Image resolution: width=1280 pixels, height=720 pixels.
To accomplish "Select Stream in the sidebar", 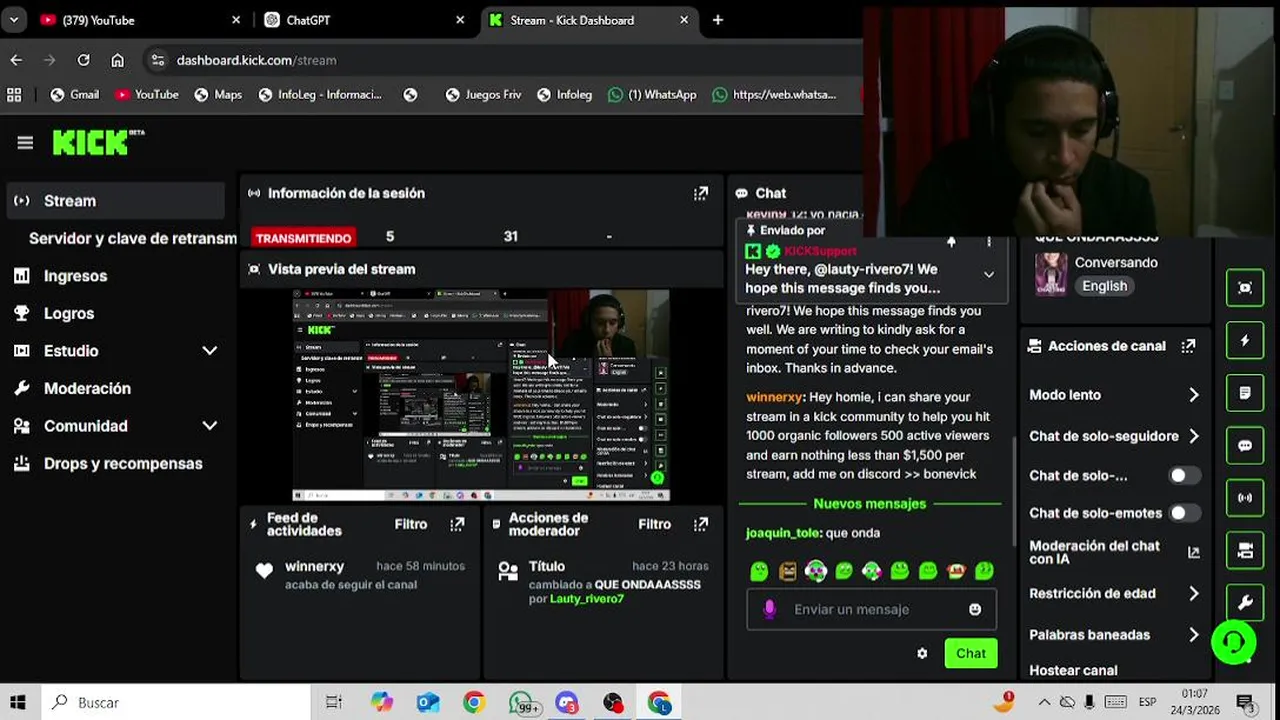I will [115, 201].
